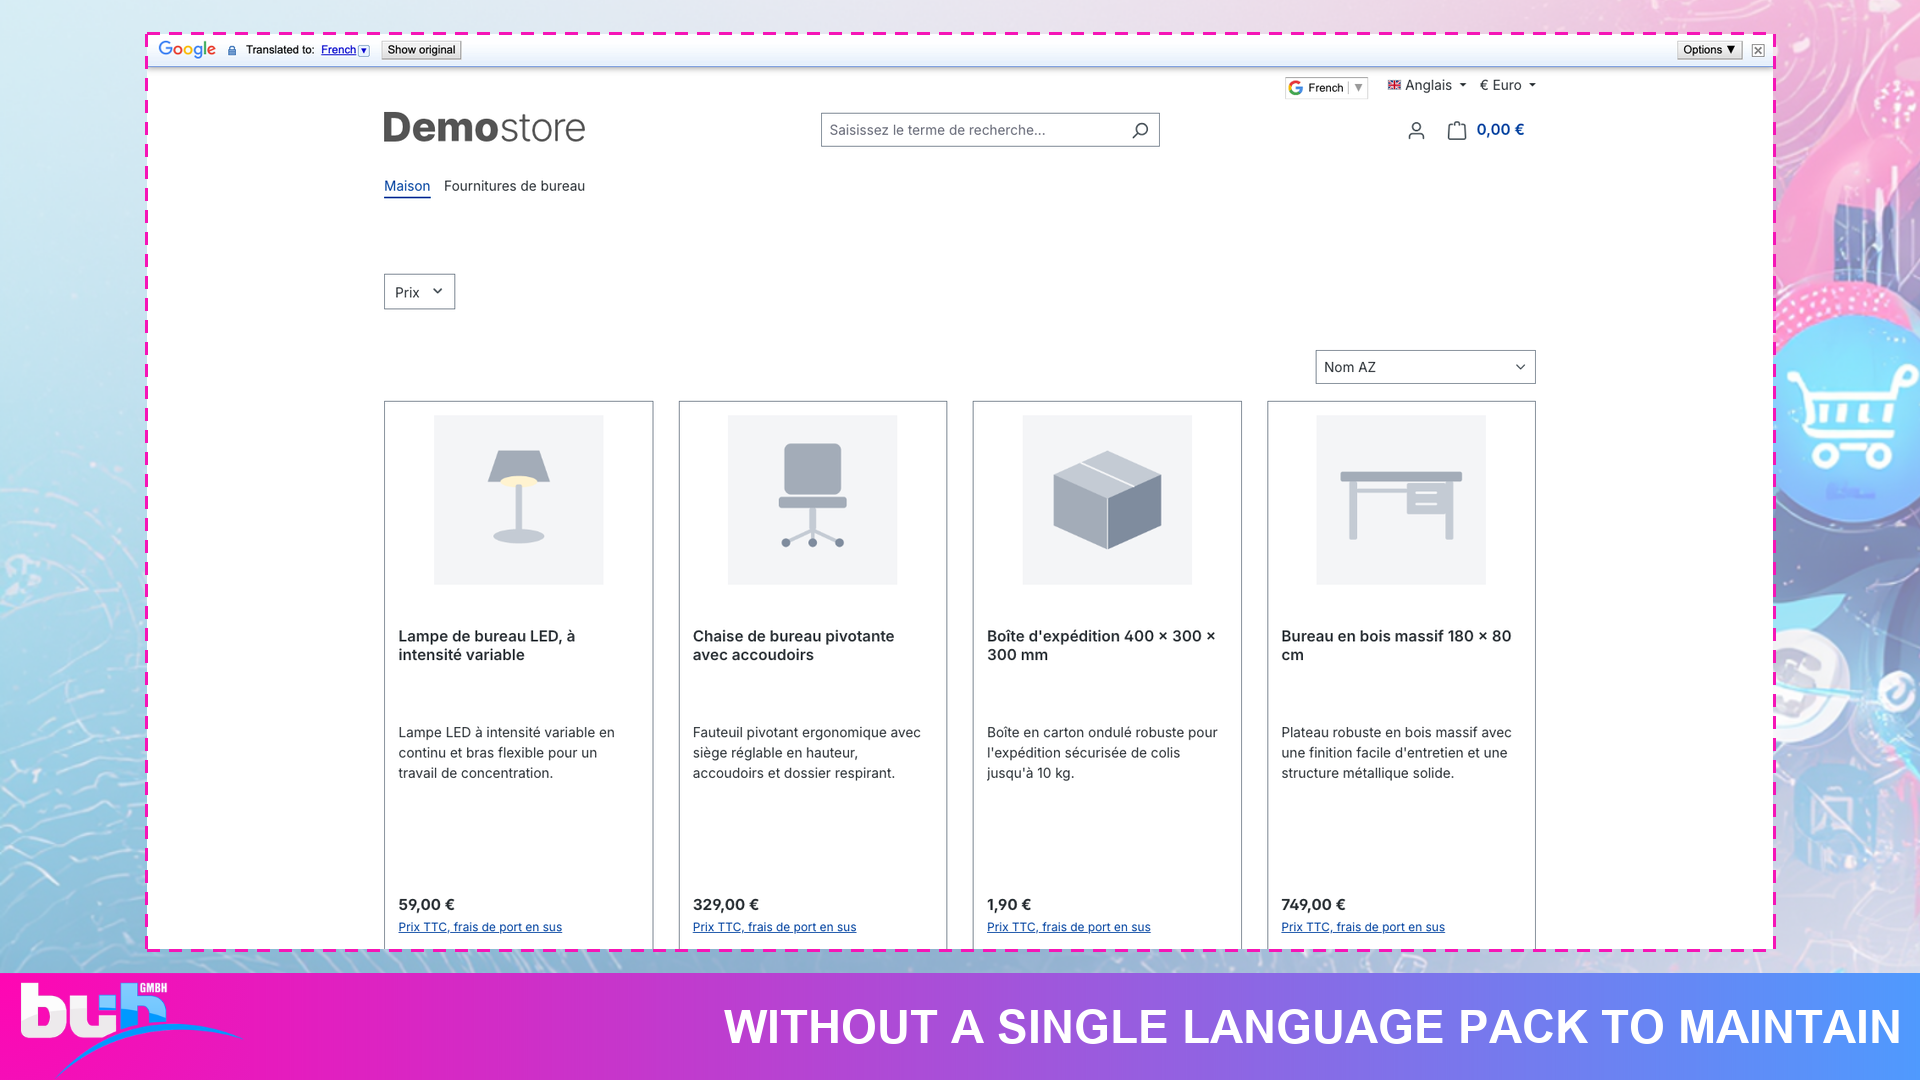Open the Fournitures de bureau category
The image size is (1920, 1080).
click(x=514, y=186)
